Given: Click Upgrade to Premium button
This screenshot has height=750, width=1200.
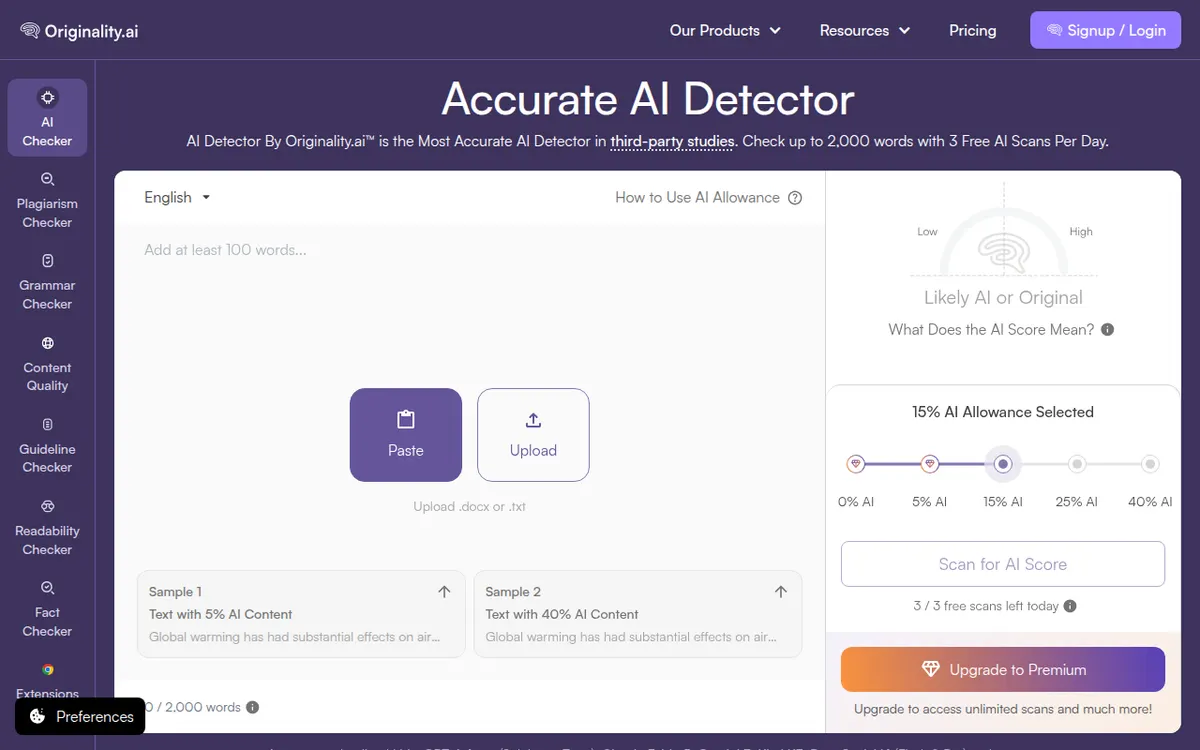Looking at the screenshot, I should click(x=1003, y=670).
